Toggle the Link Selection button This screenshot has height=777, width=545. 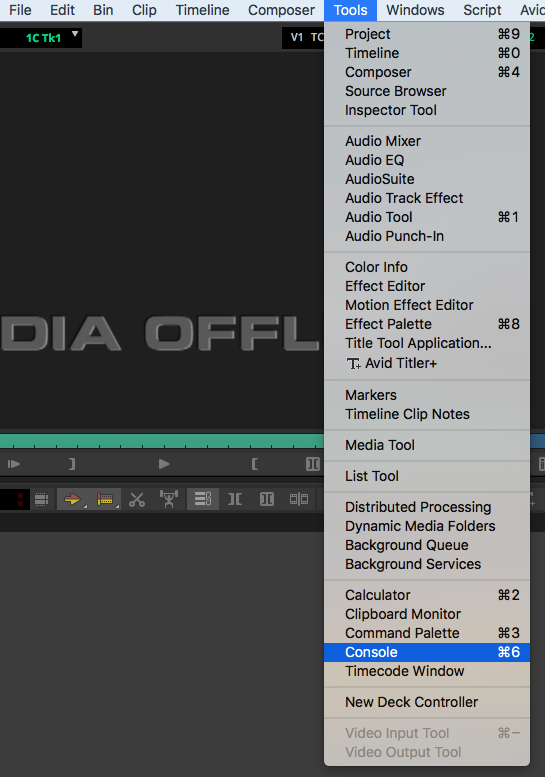[203, 499]
